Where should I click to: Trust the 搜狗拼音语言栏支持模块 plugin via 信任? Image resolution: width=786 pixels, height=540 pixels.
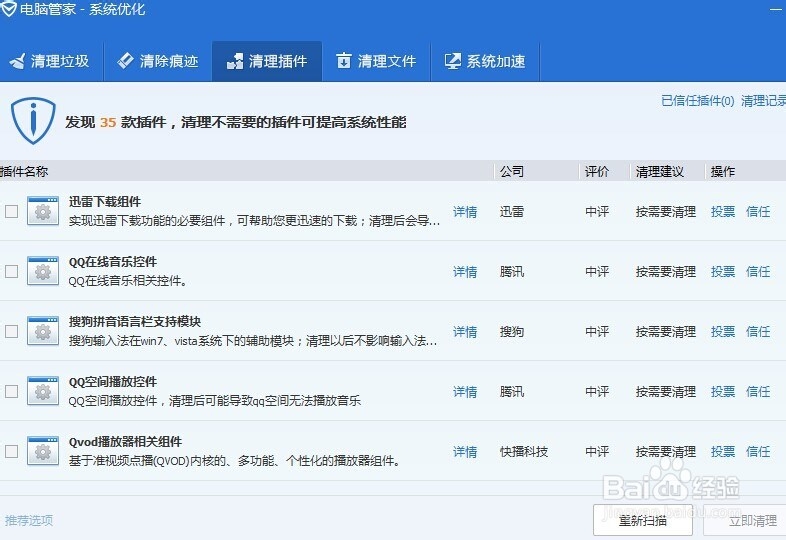click(758, 331)
